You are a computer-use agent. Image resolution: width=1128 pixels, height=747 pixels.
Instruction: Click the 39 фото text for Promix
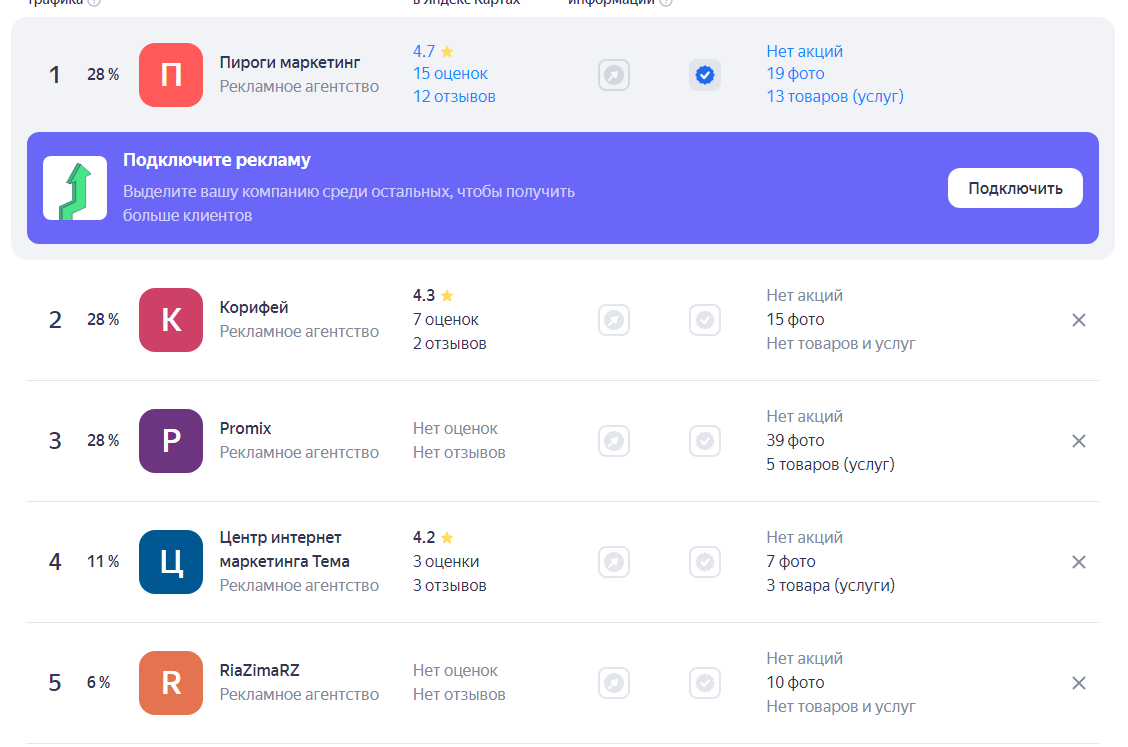tap(795, 440)
